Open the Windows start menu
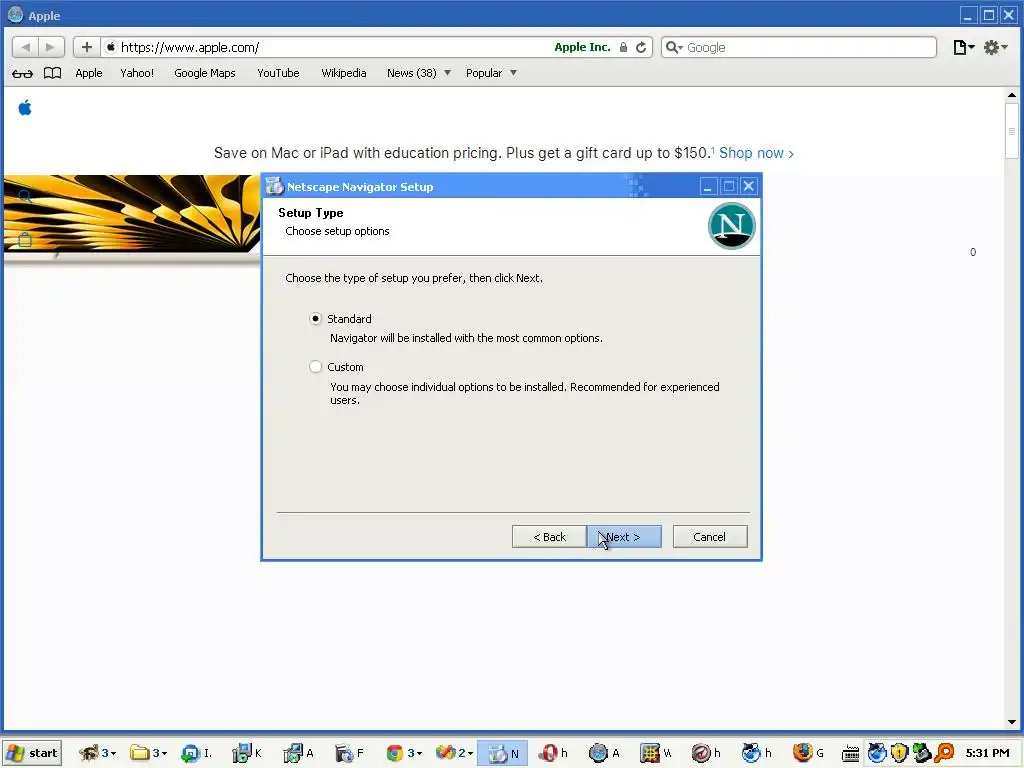This screenshot has width=1024, height=768. point(32,753)
